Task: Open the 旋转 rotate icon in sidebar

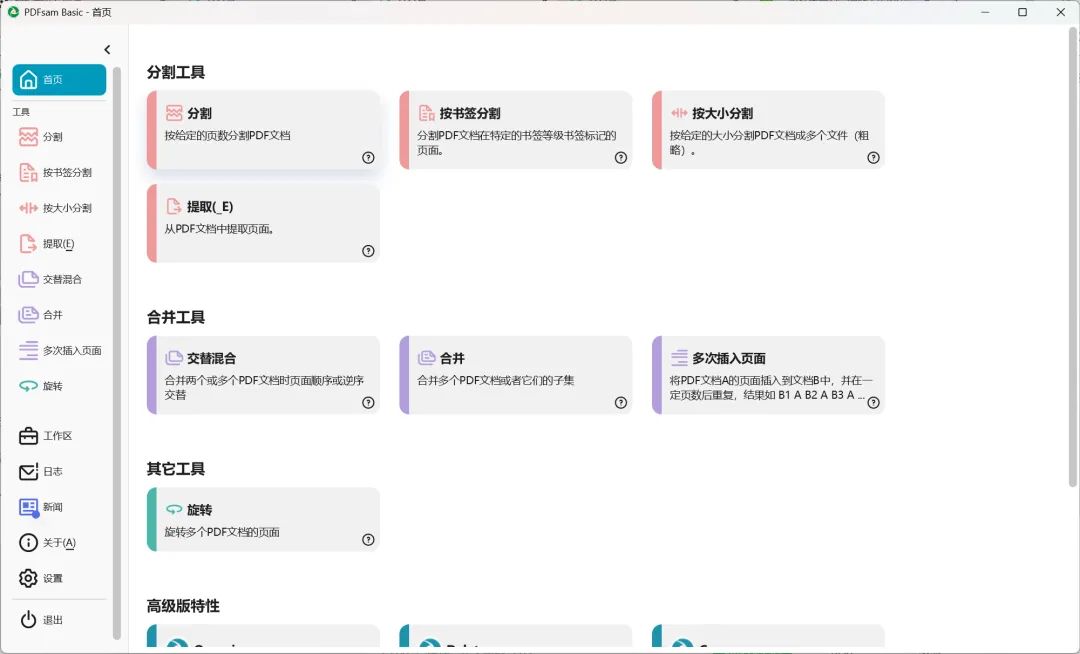Action: [28, 386]
